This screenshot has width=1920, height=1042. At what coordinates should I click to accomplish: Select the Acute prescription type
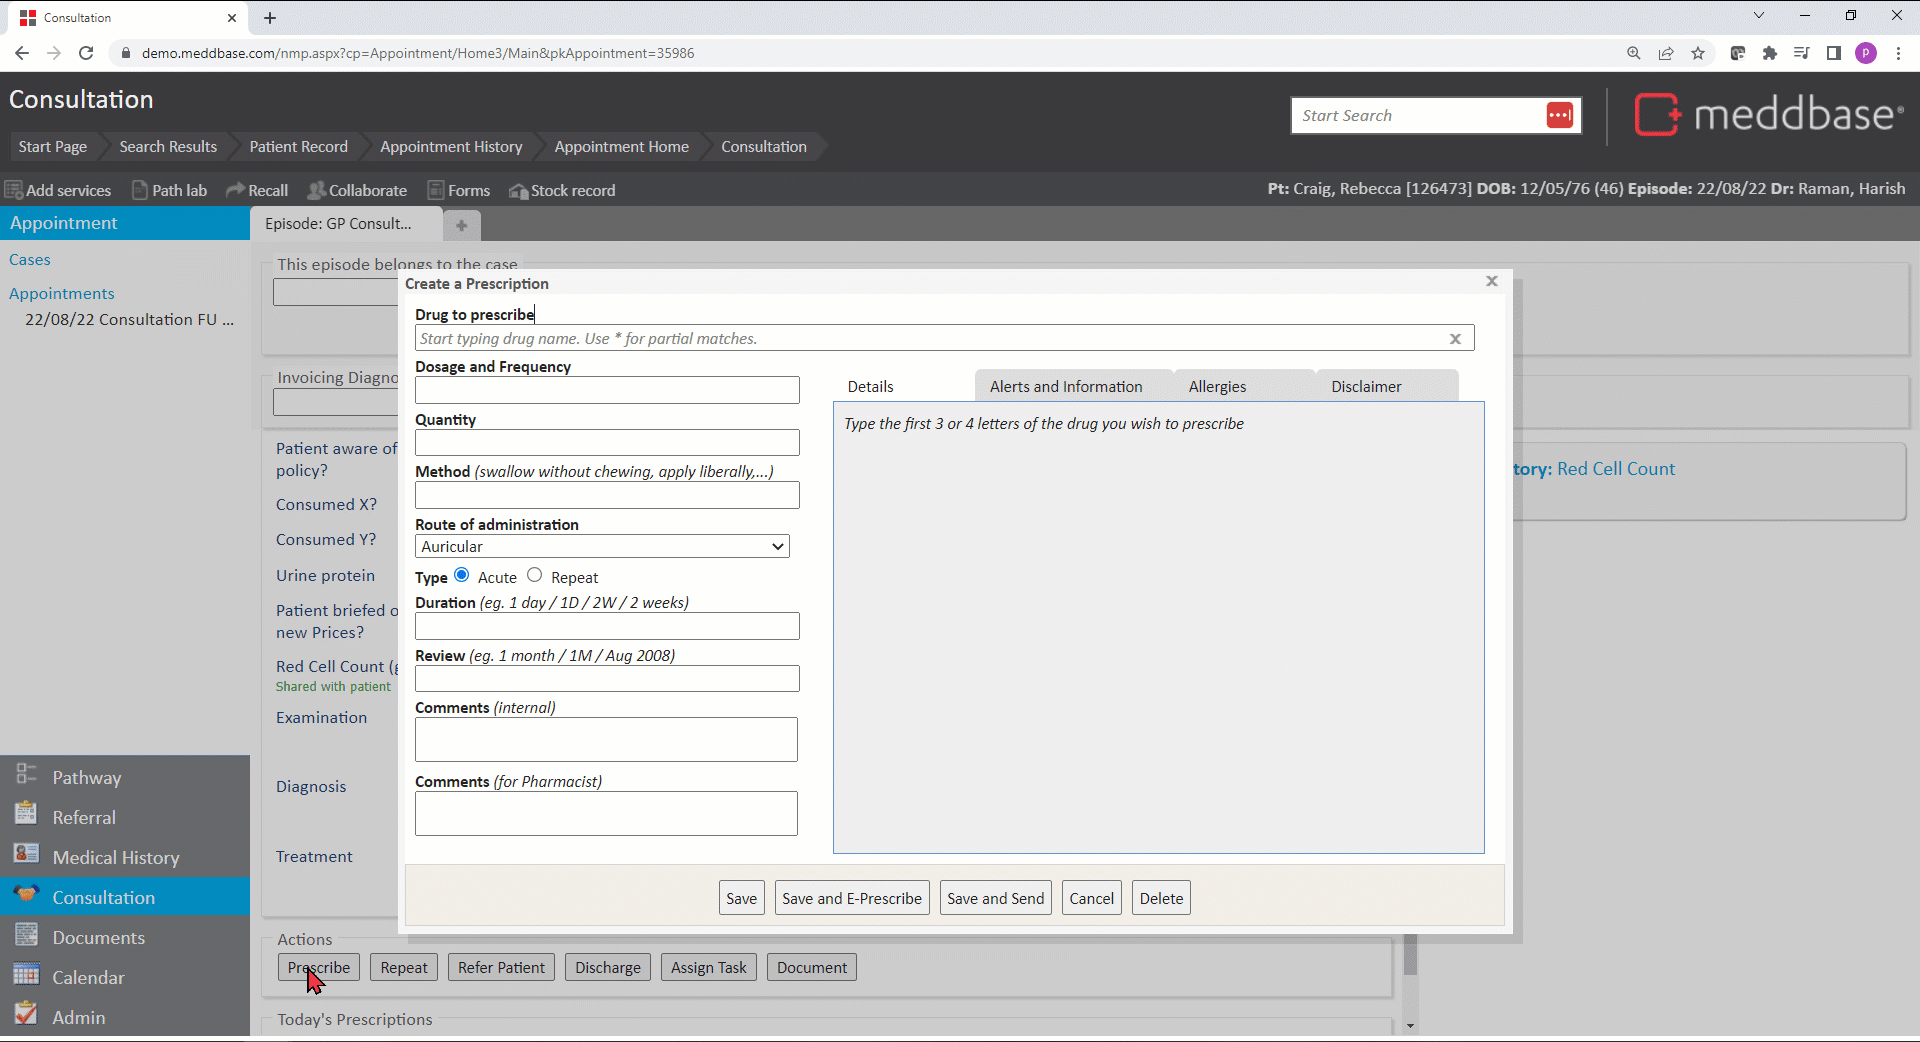pos(462,575)
